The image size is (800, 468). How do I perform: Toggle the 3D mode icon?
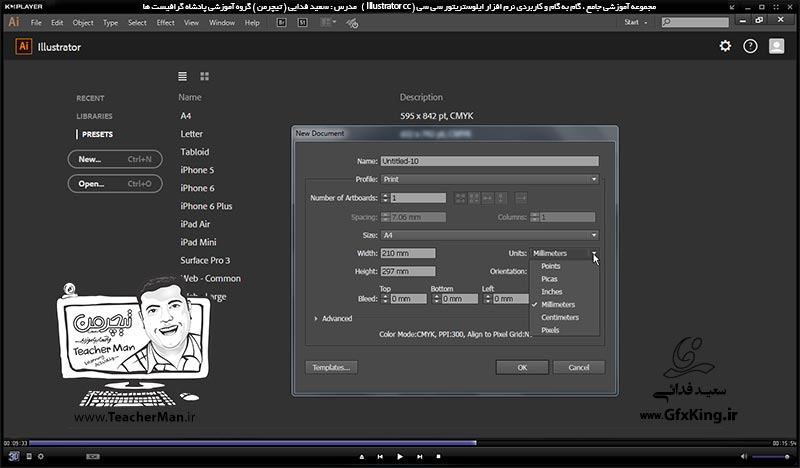[x=14, y=456]
